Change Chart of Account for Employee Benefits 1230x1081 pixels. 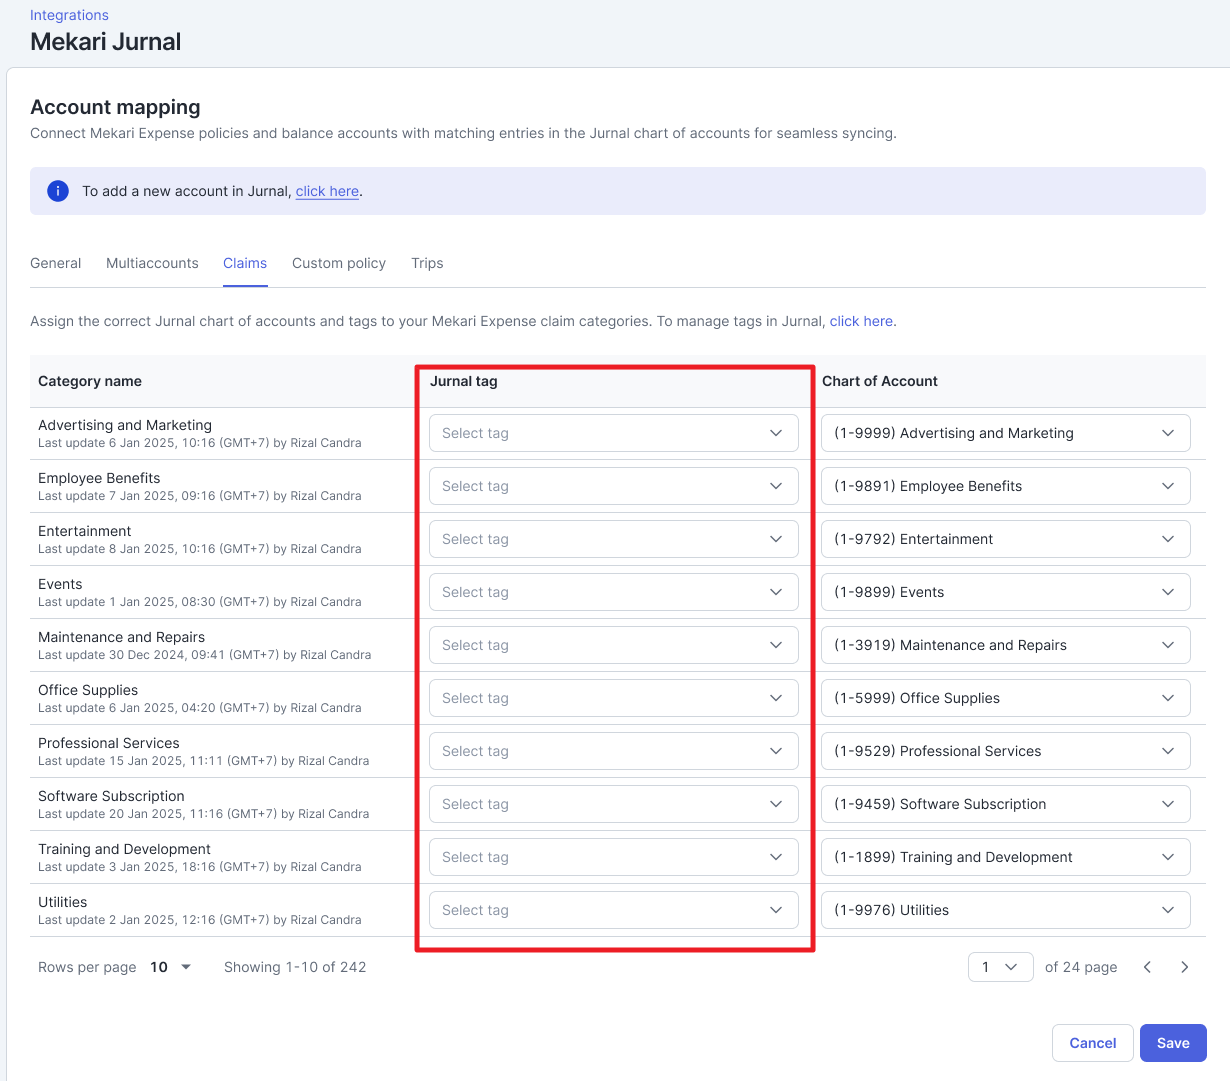click(x=1006, y=486)
